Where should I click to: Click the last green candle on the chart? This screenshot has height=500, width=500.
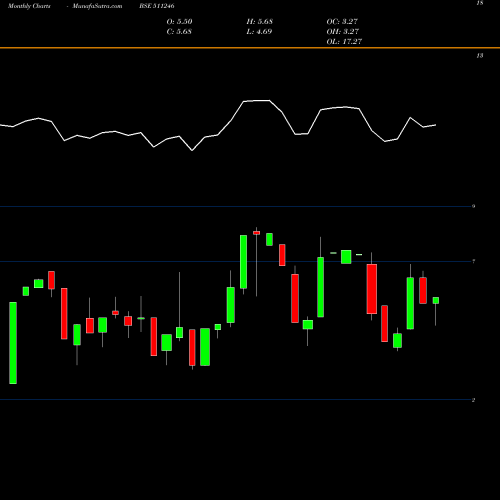pyautogui.click(x=436, y=300)
